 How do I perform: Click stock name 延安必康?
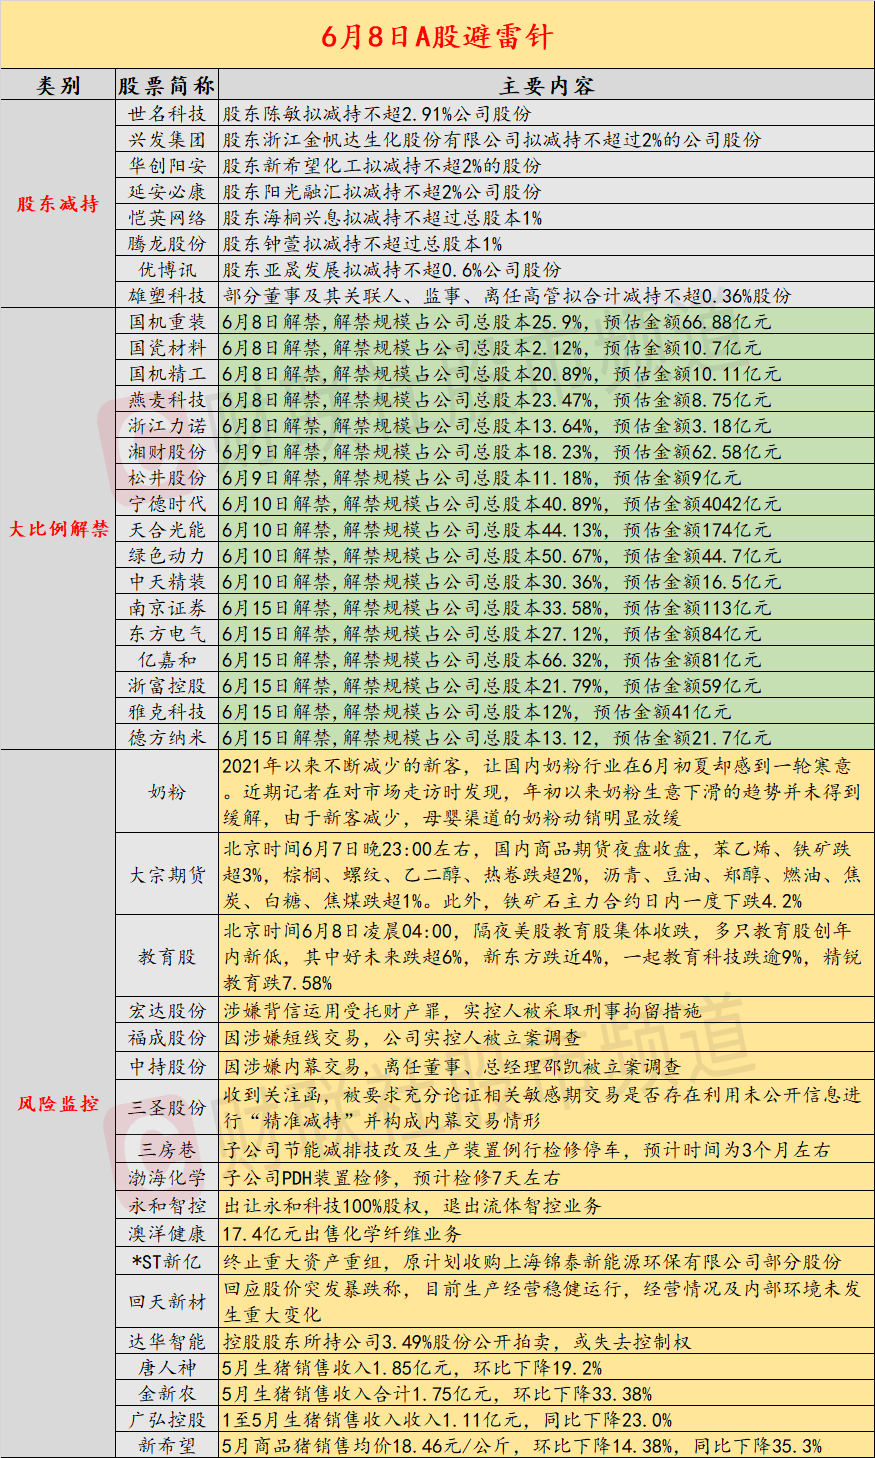click(x=167, y=192)
